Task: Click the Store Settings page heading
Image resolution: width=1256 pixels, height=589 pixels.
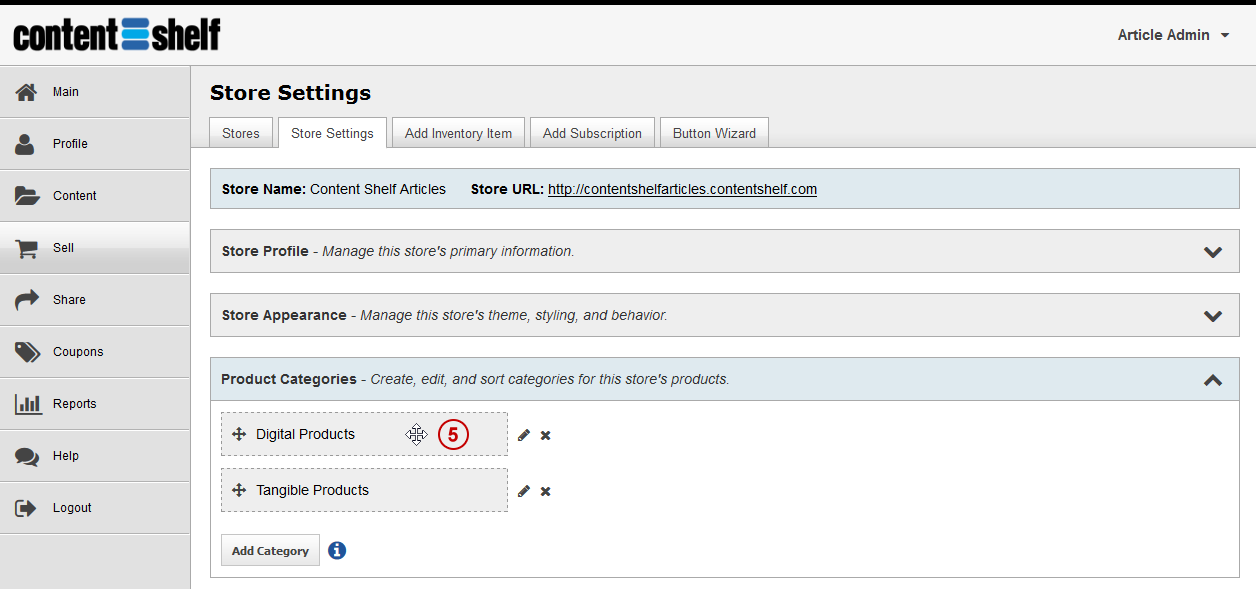Action: click(290, 93)
